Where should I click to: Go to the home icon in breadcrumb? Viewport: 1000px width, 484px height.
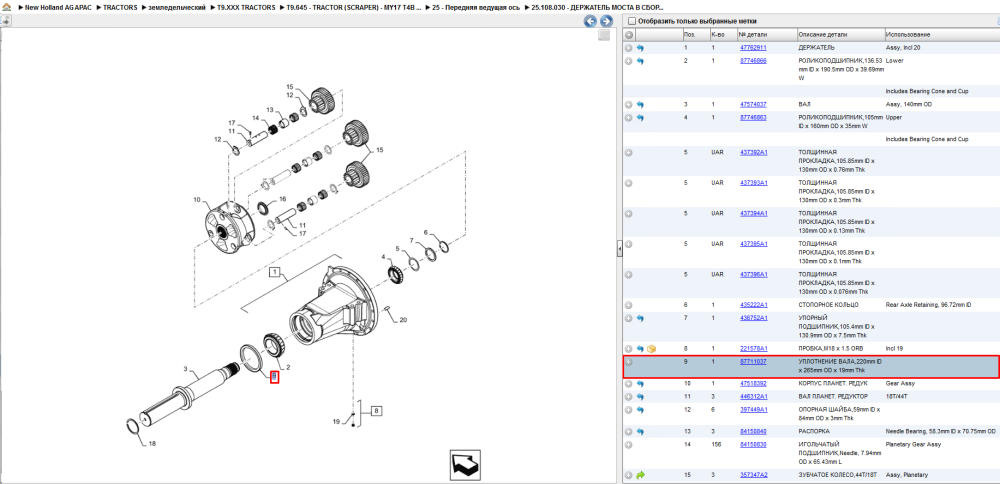click(x=6, y=8)
